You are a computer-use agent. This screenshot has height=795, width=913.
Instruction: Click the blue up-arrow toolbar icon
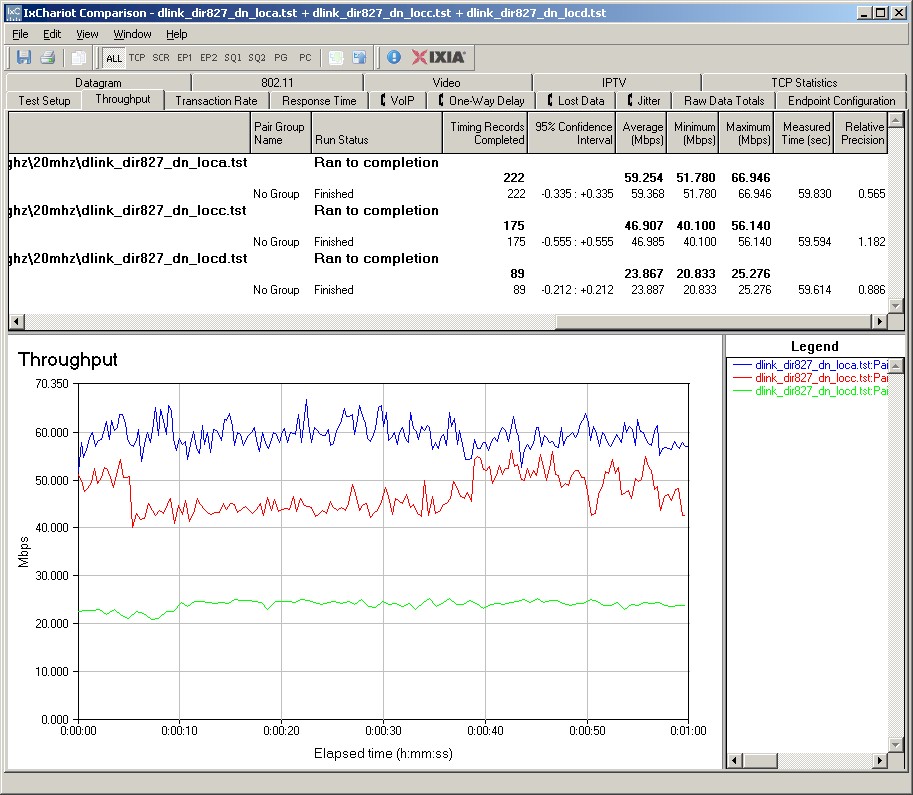click(359, 57)
